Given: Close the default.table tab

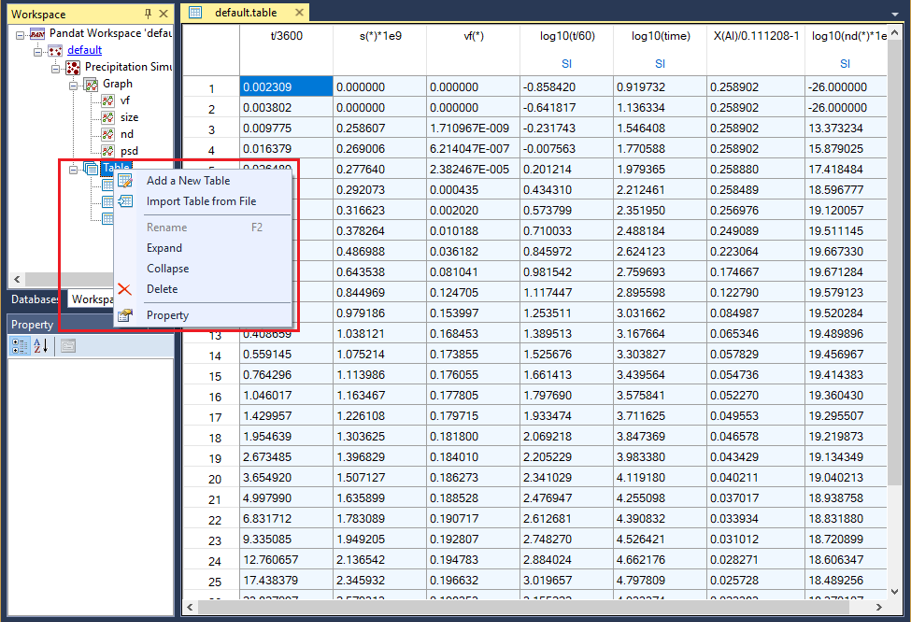Looking at the screenshot, I should tap(298, 13).
